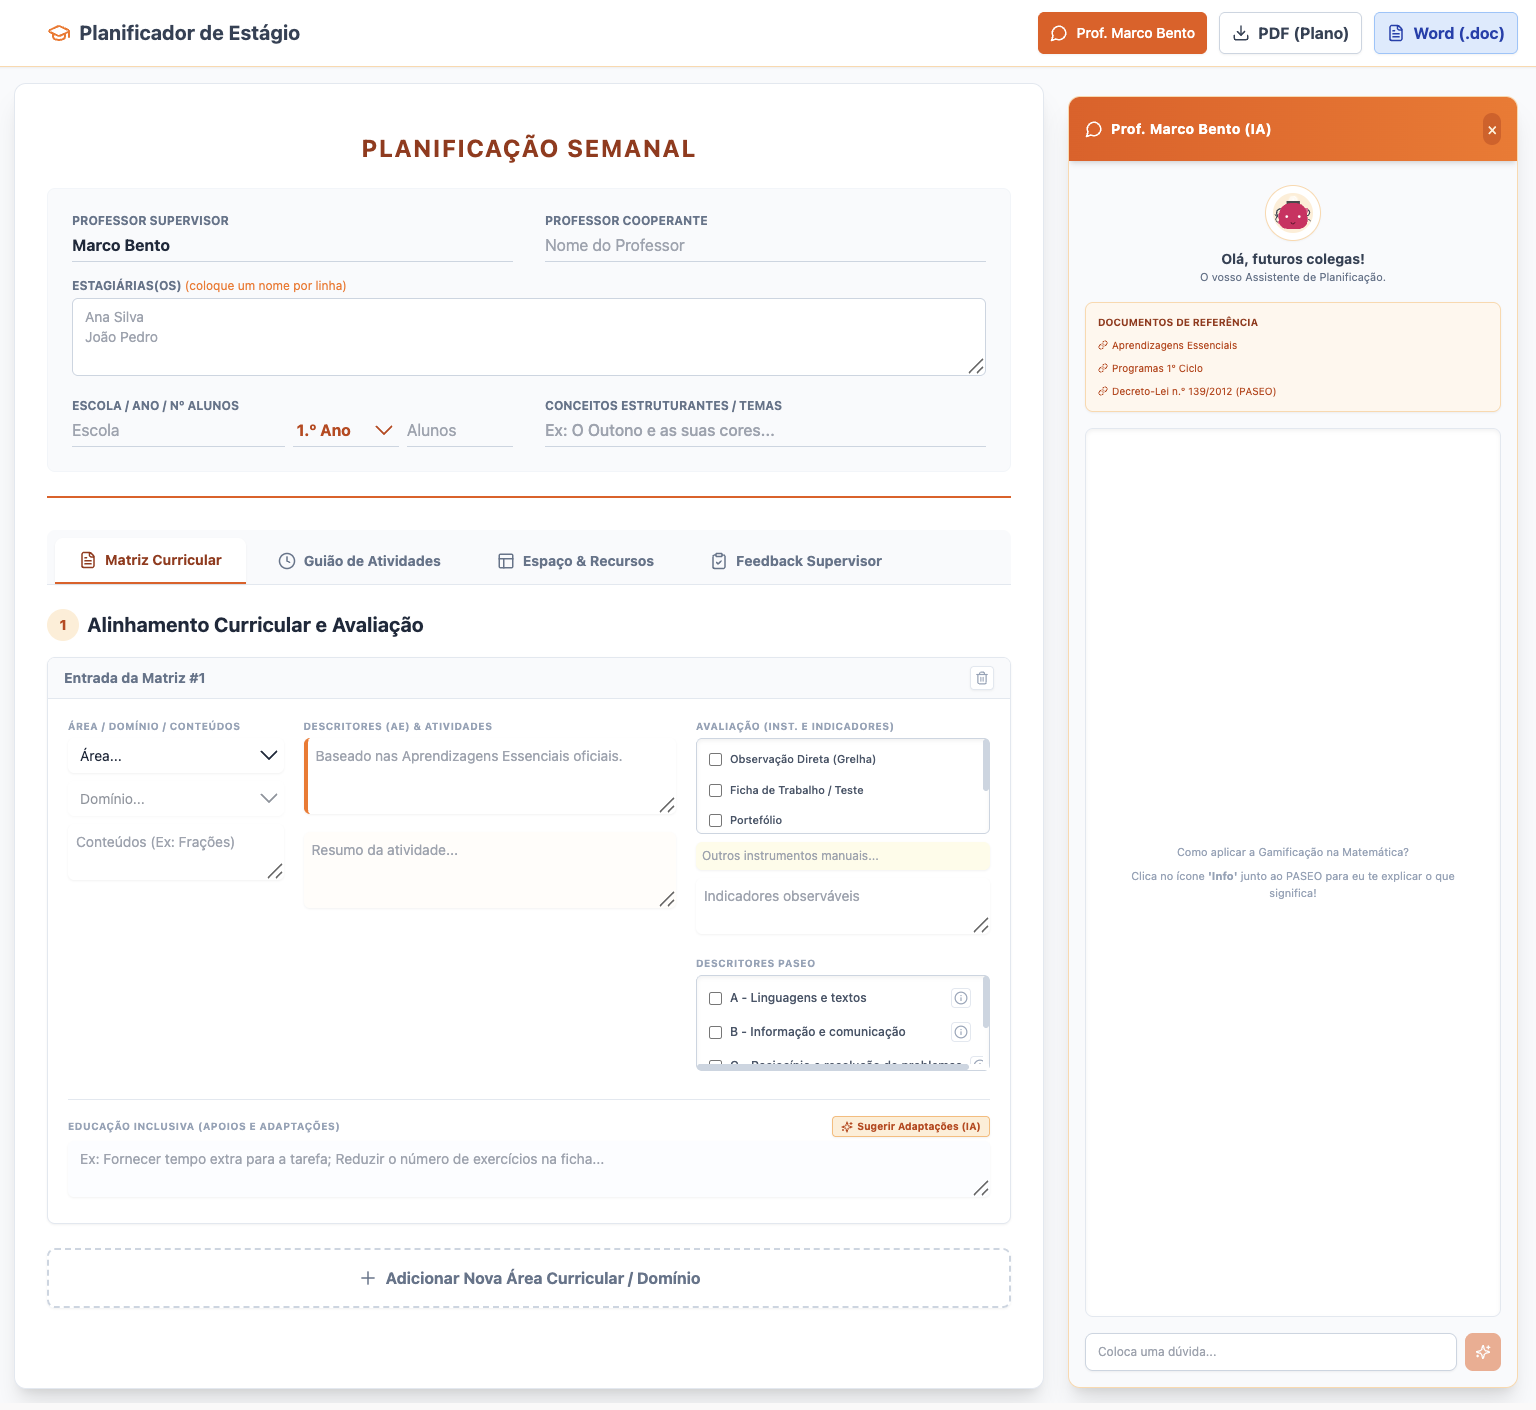The height and width of the screenshot is (1410, 1536).
Task: Focus the Descritores (AE) text area
Action: pos(491,777)
